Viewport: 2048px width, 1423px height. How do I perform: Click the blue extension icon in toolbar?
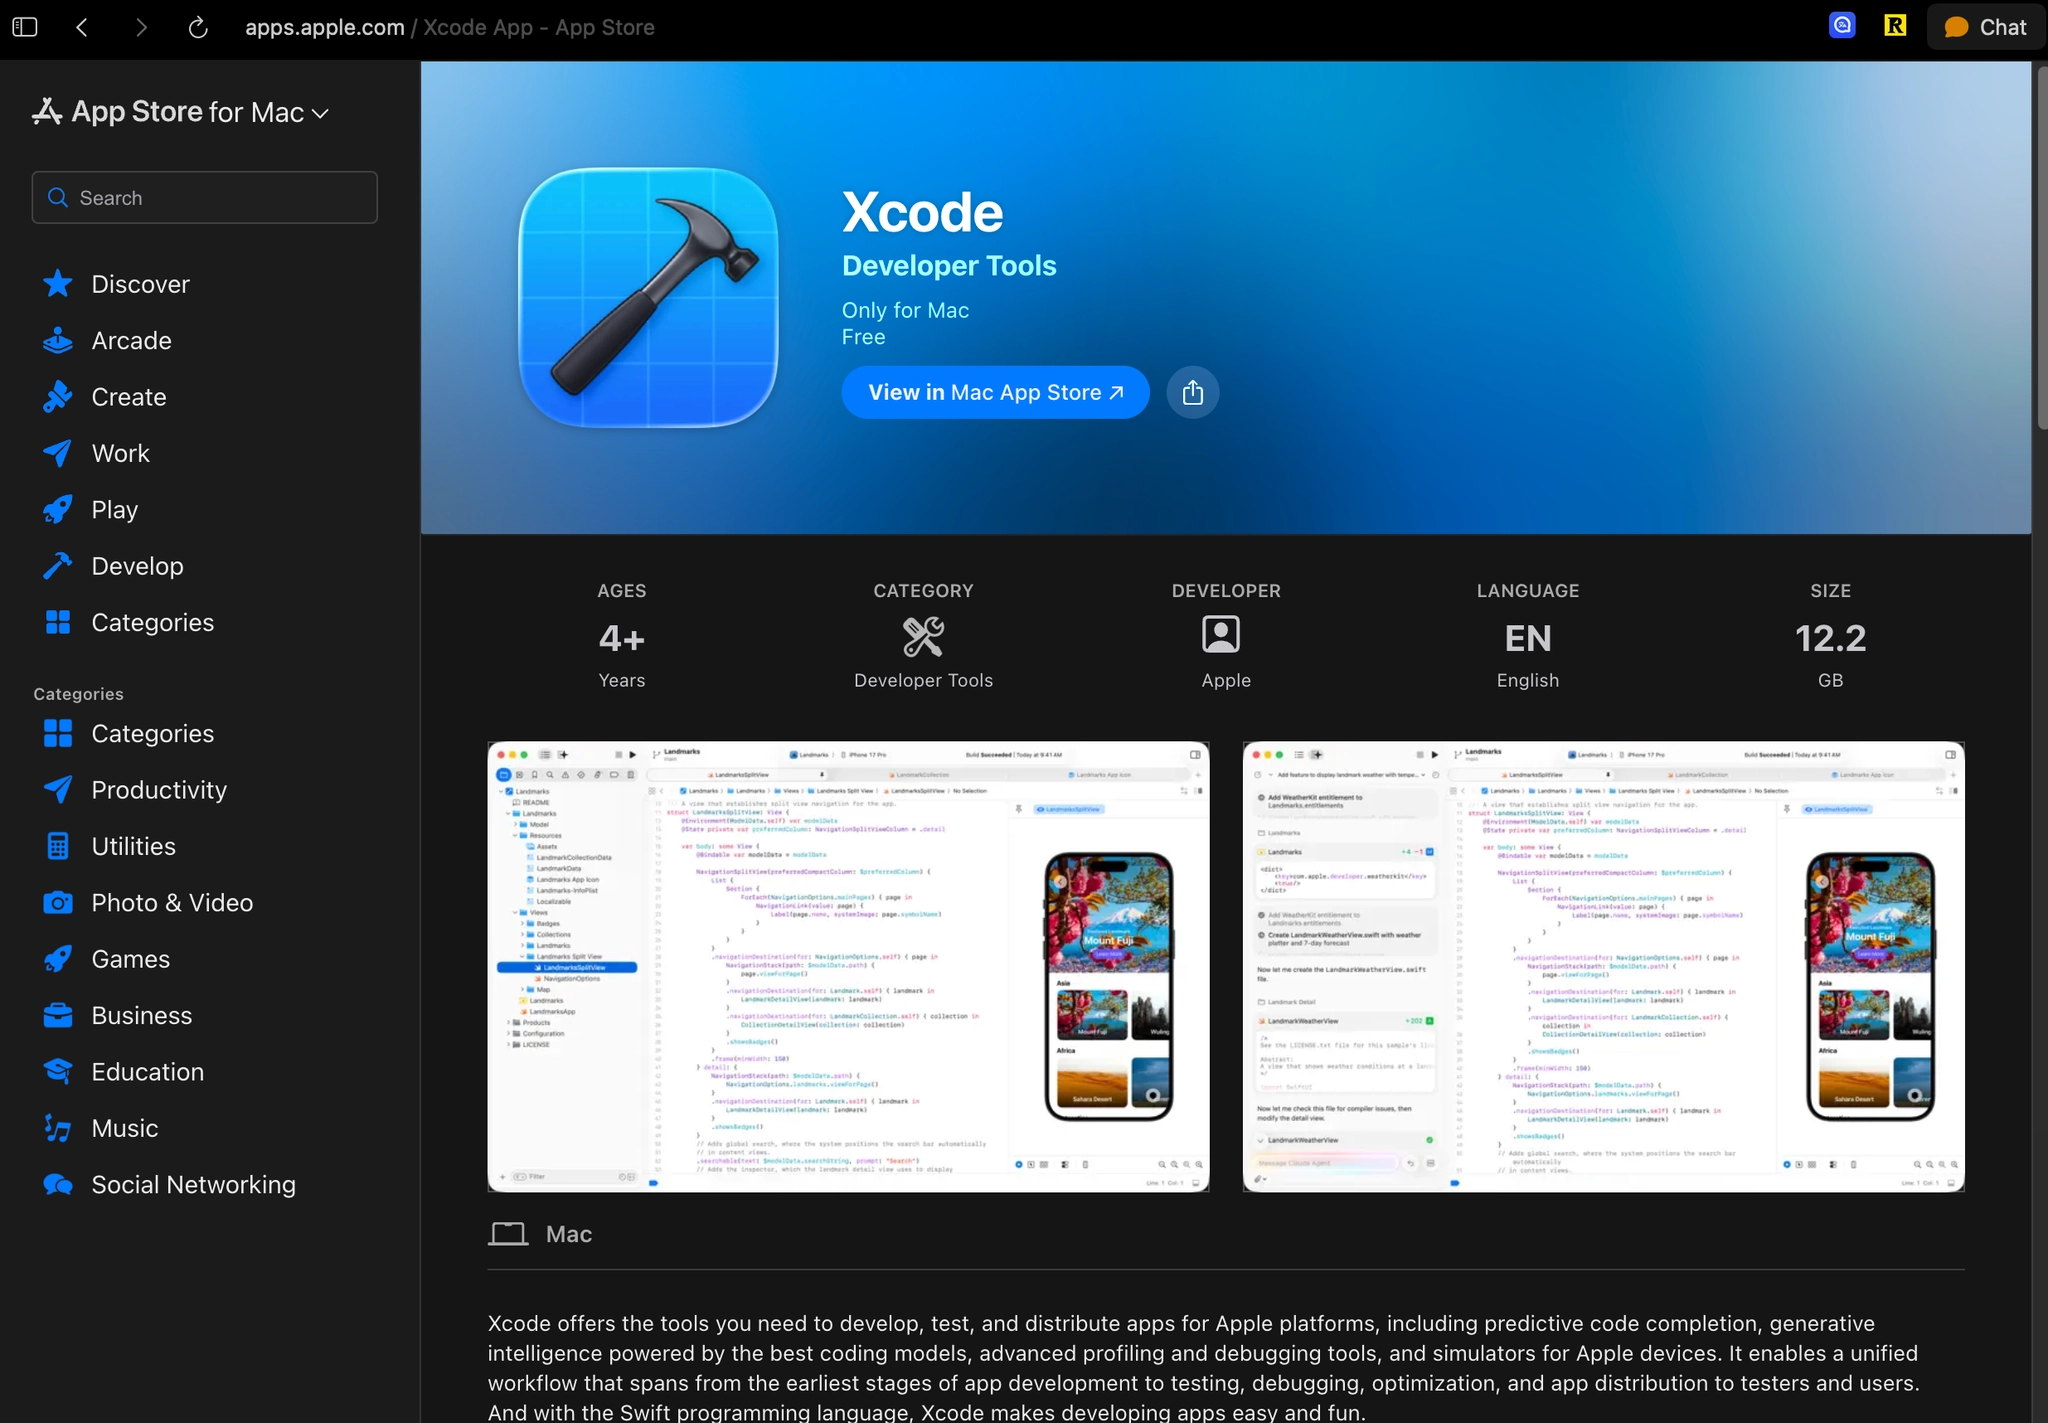(1842, 26)
